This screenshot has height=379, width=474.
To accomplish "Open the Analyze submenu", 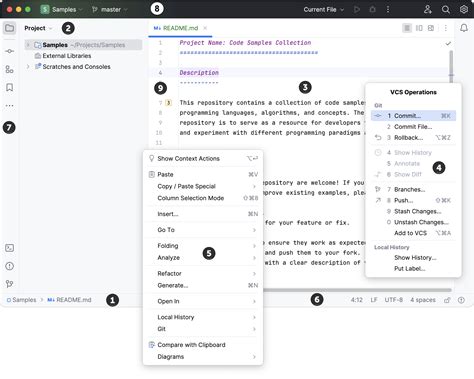I will [x=203, y=257].
